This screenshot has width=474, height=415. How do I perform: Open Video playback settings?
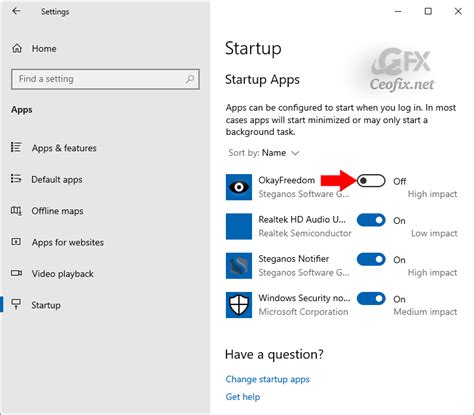[106, 274]
